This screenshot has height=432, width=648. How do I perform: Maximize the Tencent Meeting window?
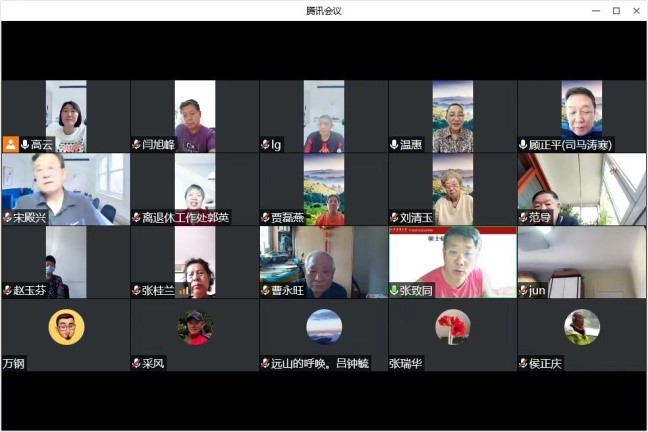(615, 10)
